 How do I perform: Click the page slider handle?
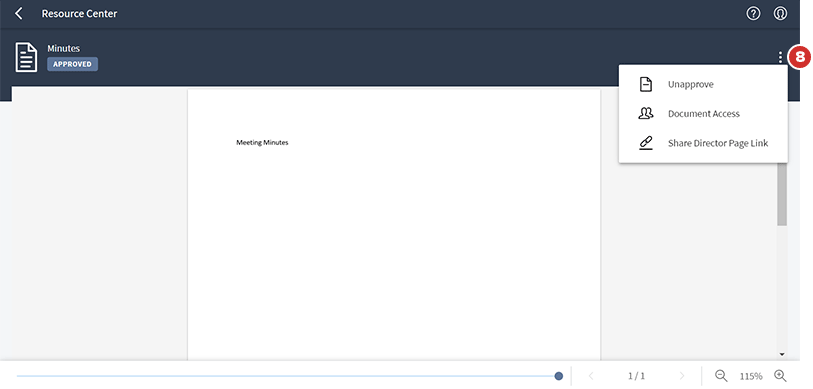pyautogui.click(x=558, y=376)
